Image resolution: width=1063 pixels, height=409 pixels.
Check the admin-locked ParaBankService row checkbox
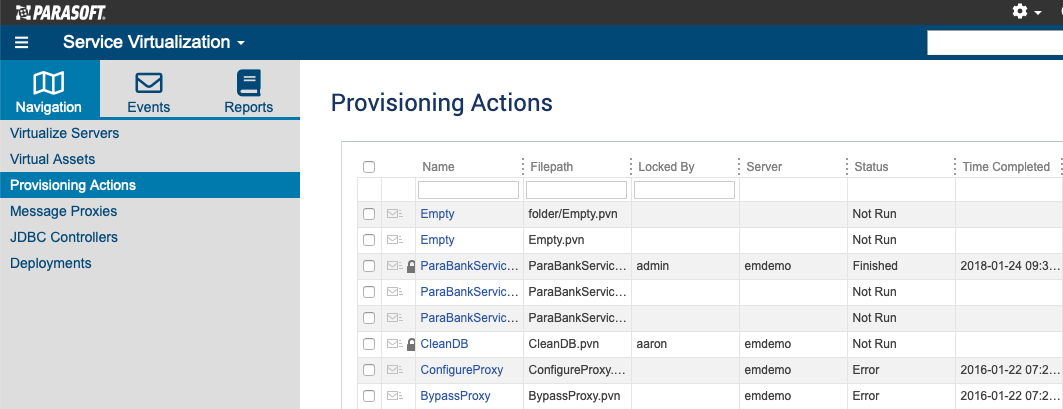pyautogui.click(x=369, y=266)
